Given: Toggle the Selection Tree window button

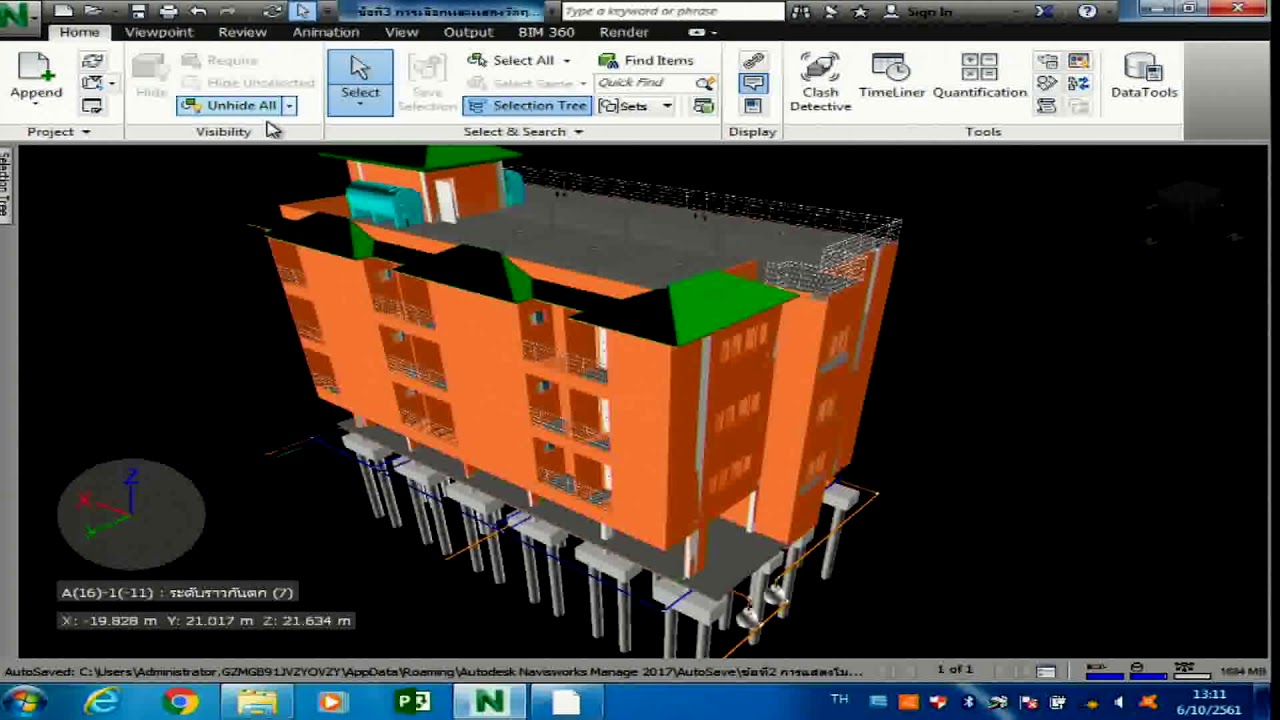Looking at the screenshot, I should 527,105.
